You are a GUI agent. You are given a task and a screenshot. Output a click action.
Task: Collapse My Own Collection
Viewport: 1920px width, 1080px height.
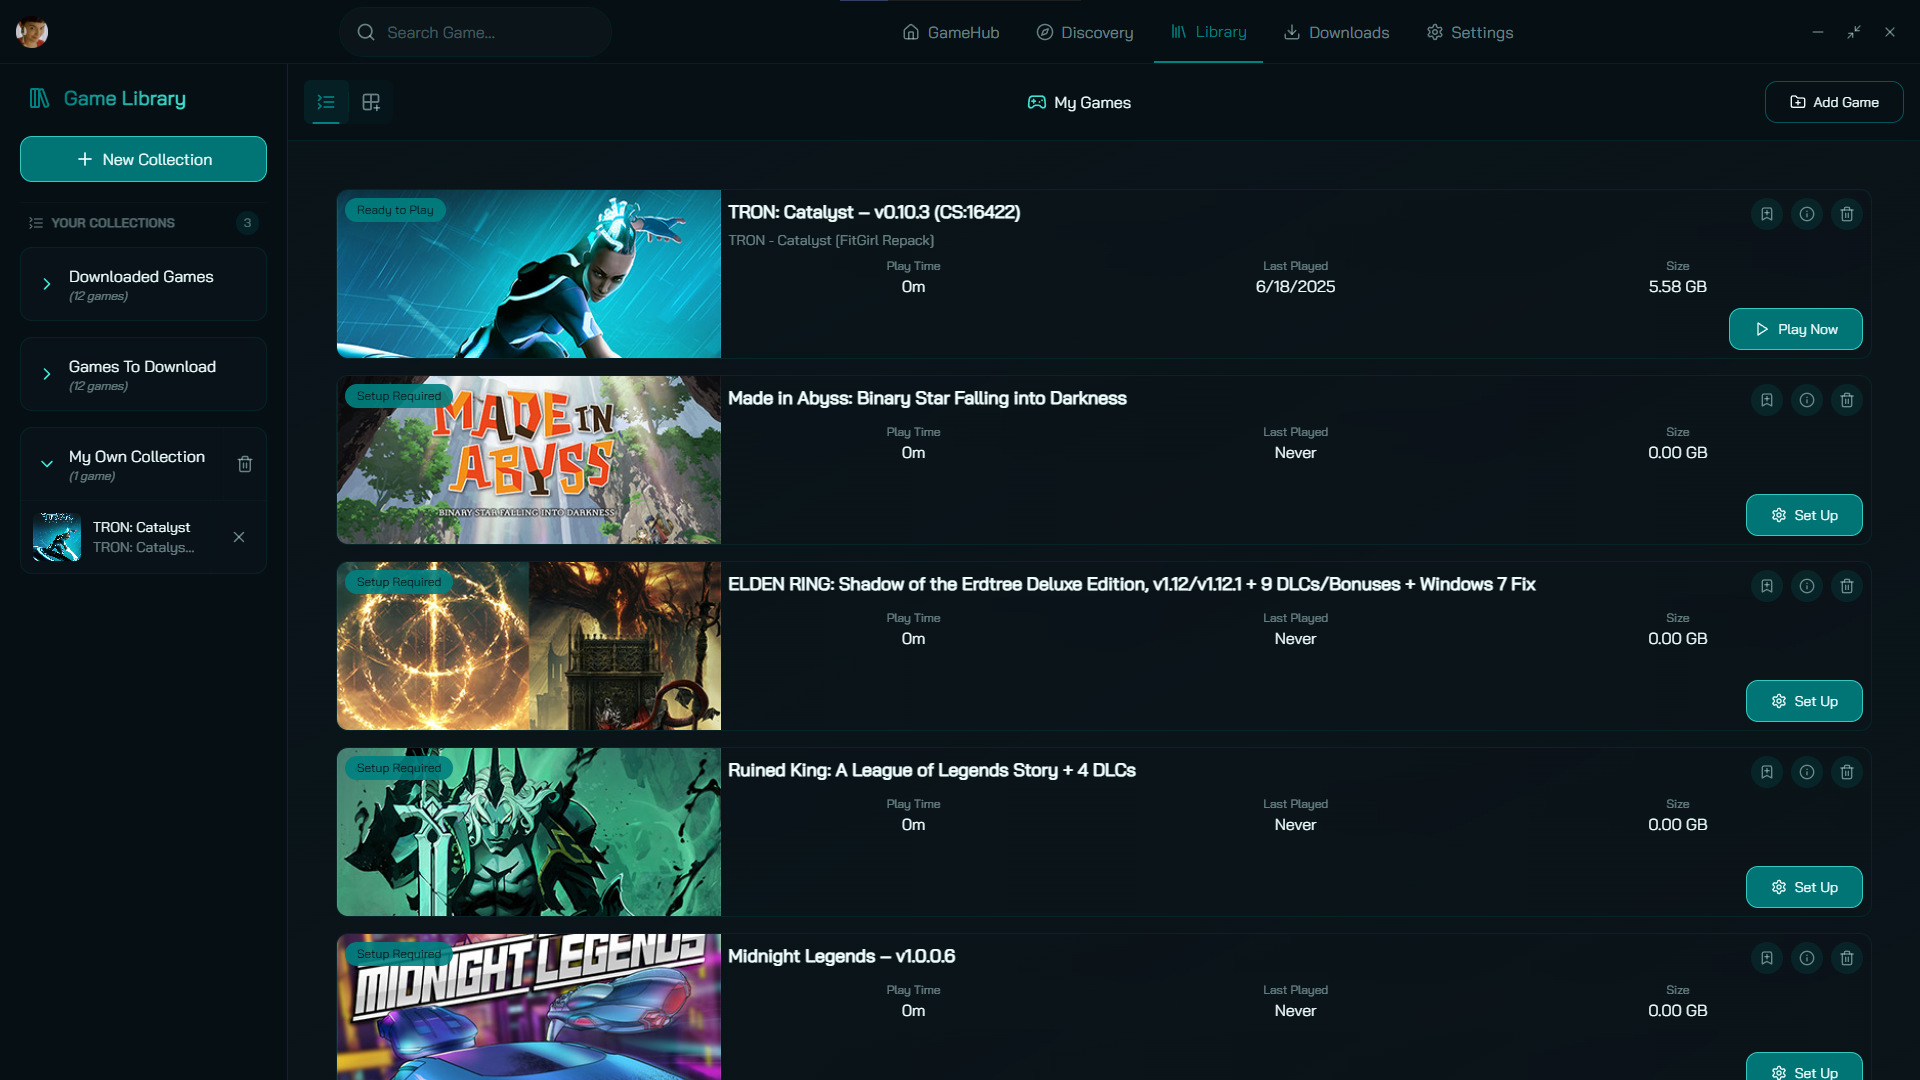[x=46, y=464]
